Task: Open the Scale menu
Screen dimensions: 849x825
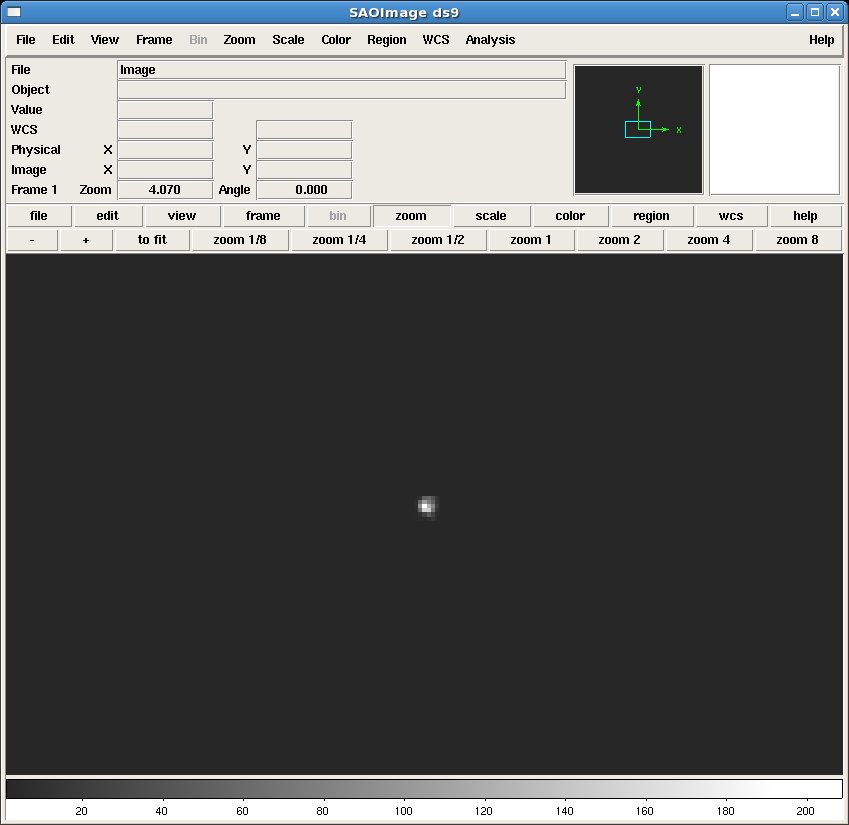Action: (288, 40)
